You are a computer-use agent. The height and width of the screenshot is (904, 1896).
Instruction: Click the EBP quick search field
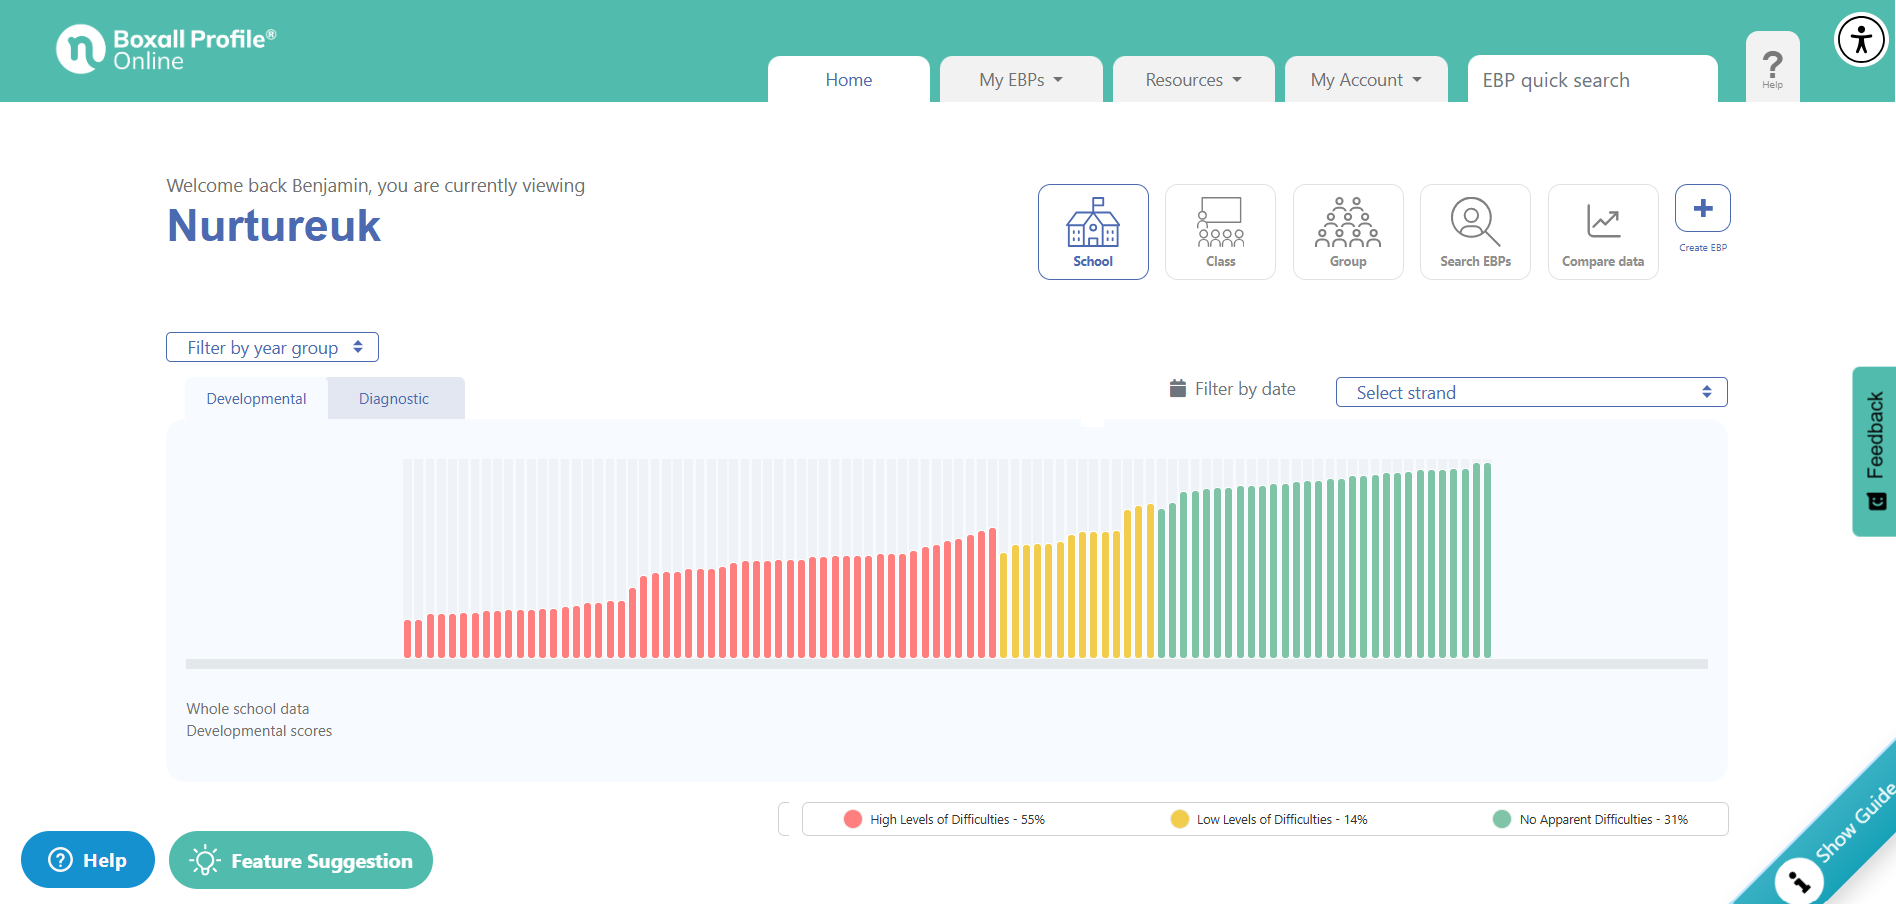(1593, 79)
